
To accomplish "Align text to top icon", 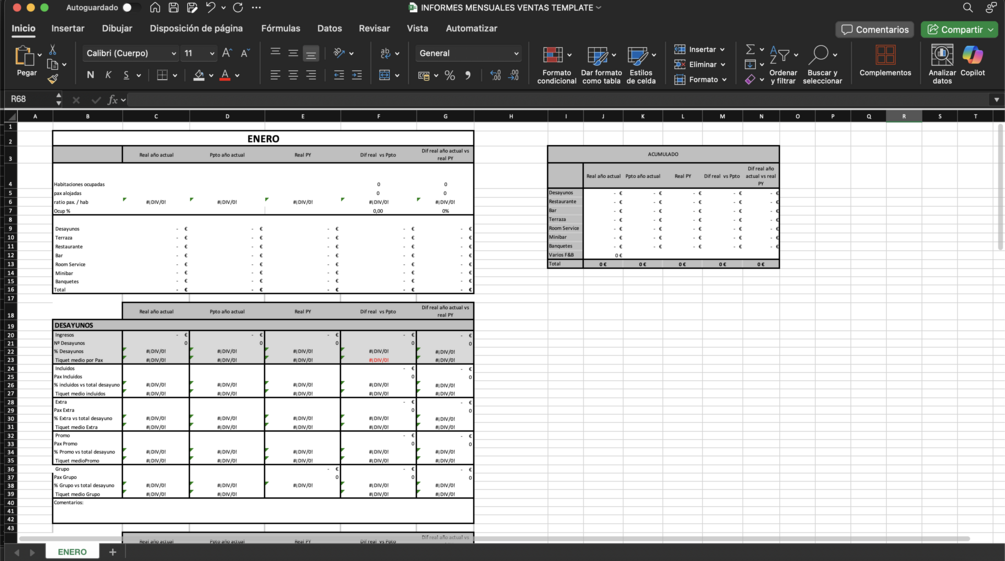I will 275,53.
